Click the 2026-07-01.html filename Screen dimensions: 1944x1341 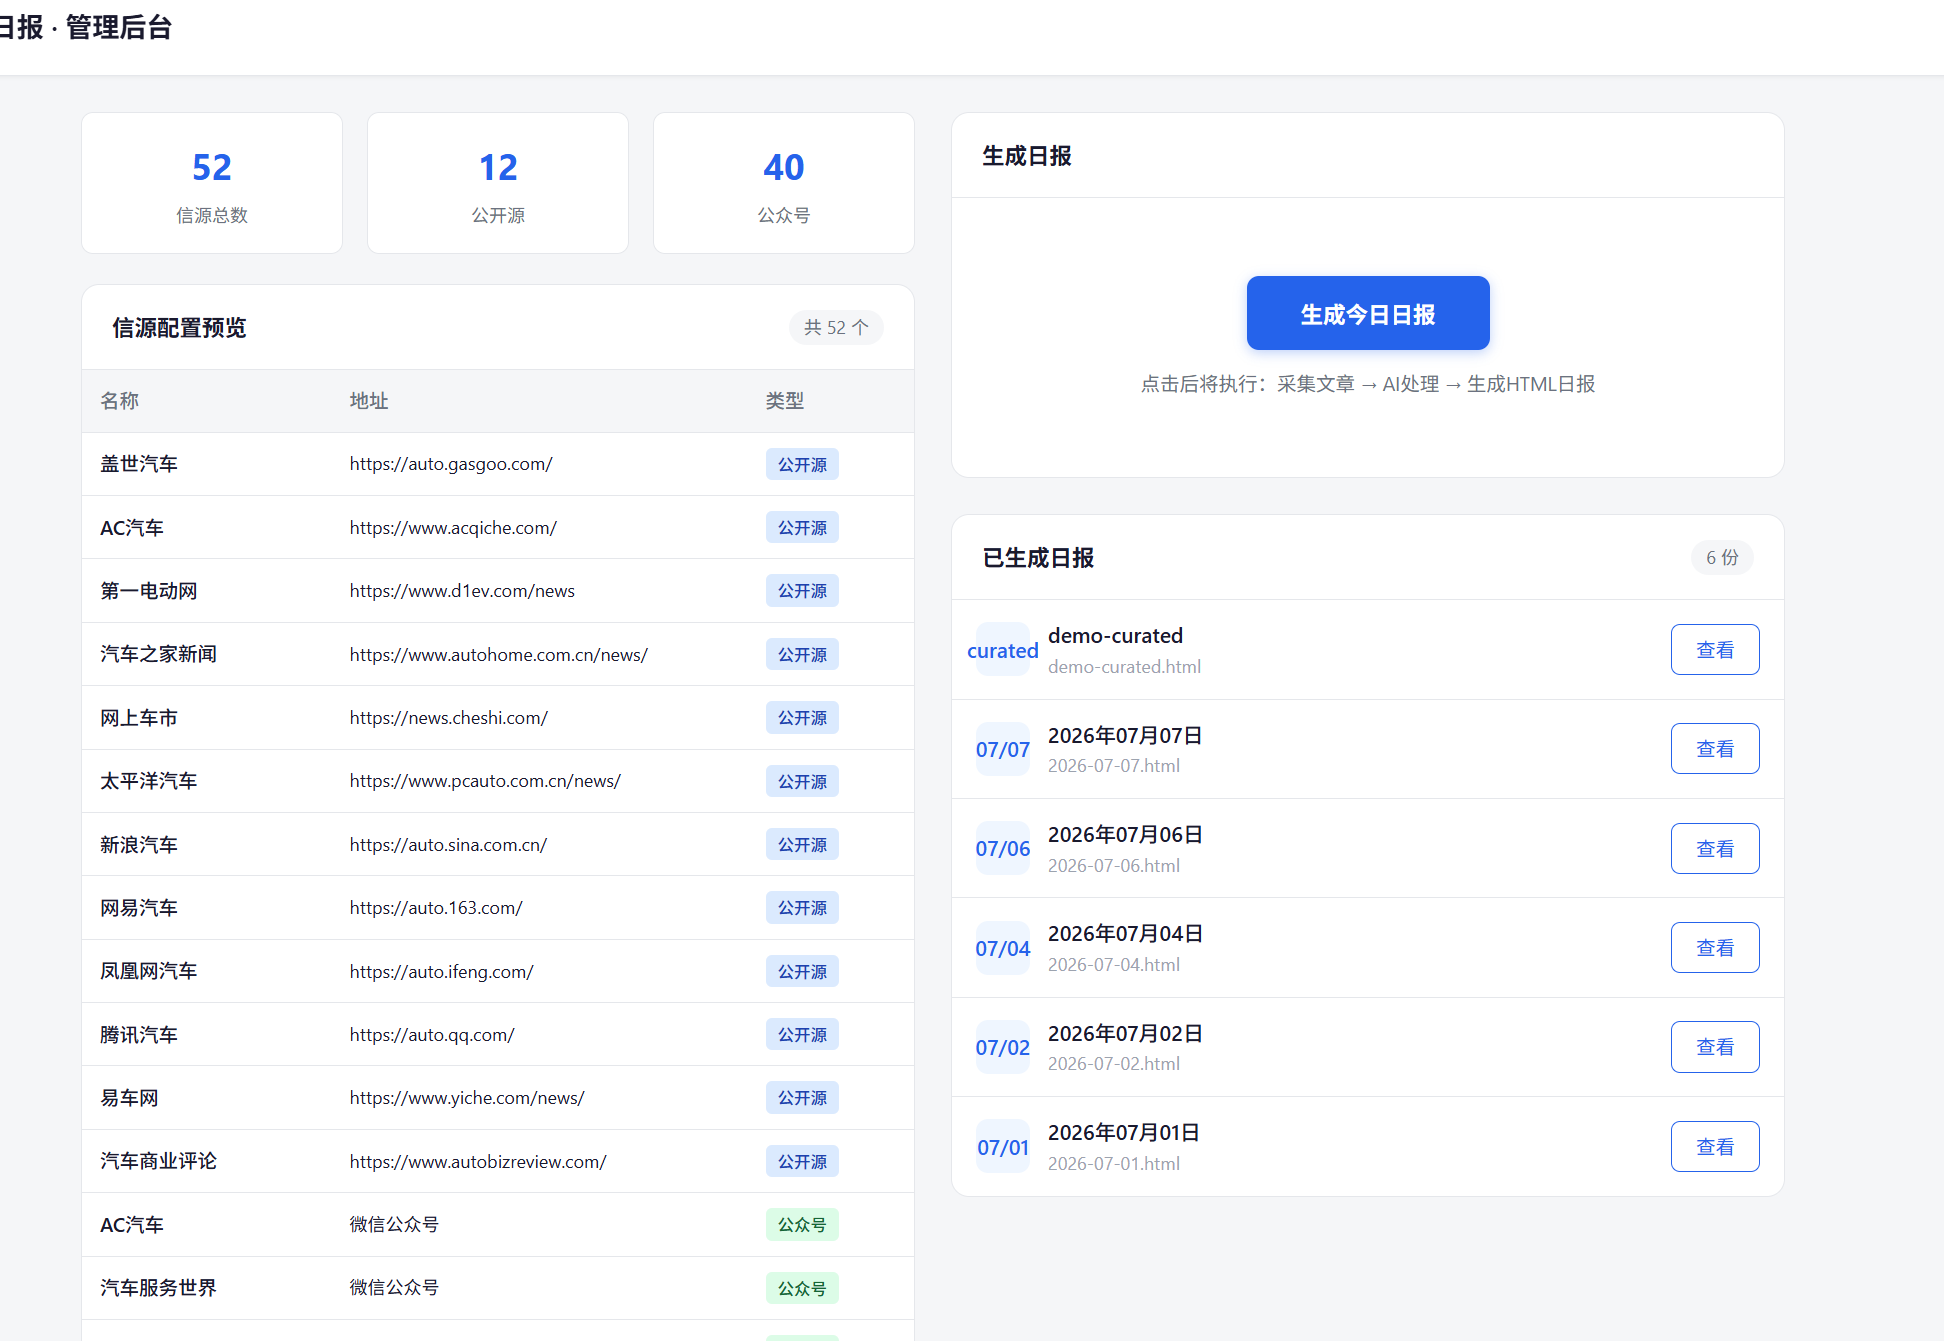click(1114, 1164)
